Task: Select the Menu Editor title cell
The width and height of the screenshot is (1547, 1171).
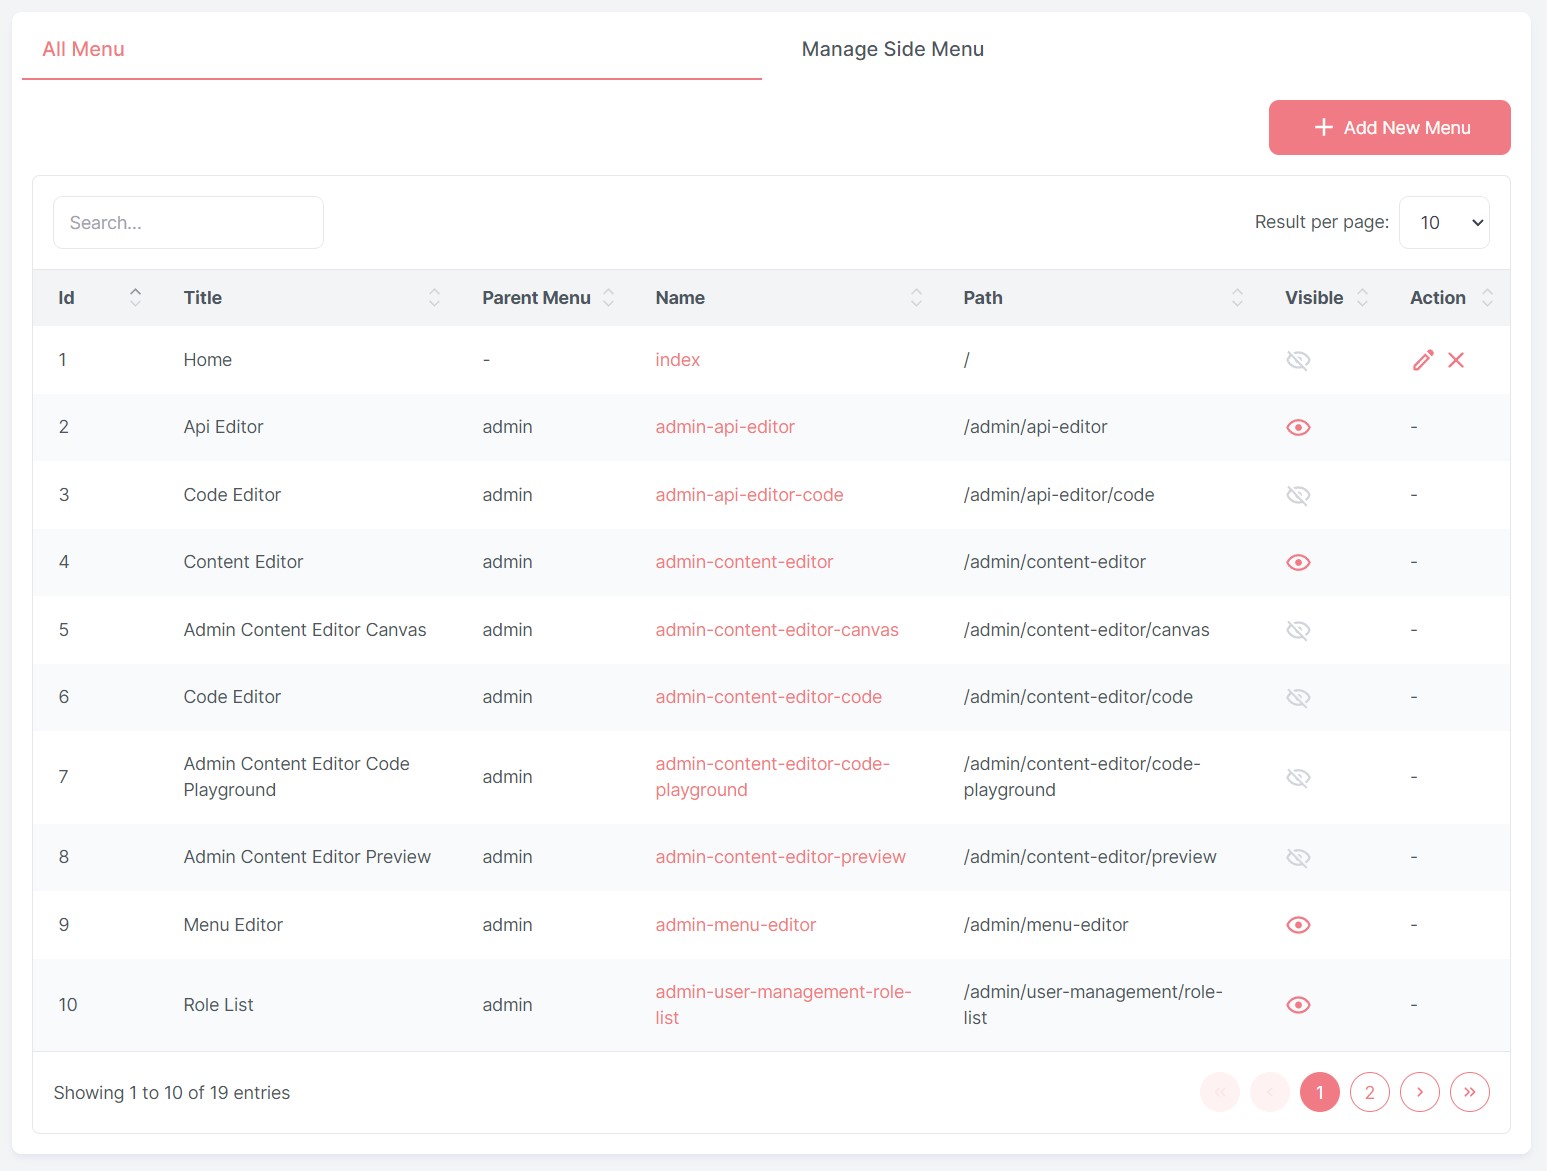Action: pyautogui.click(x=233, y=925)
